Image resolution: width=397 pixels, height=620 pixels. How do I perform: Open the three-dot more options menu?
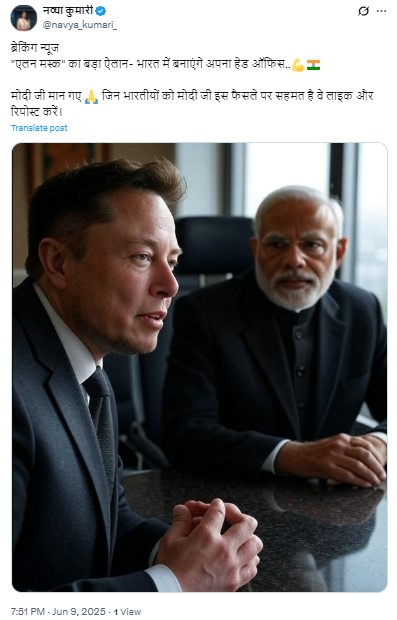click(x=381, y=11)
